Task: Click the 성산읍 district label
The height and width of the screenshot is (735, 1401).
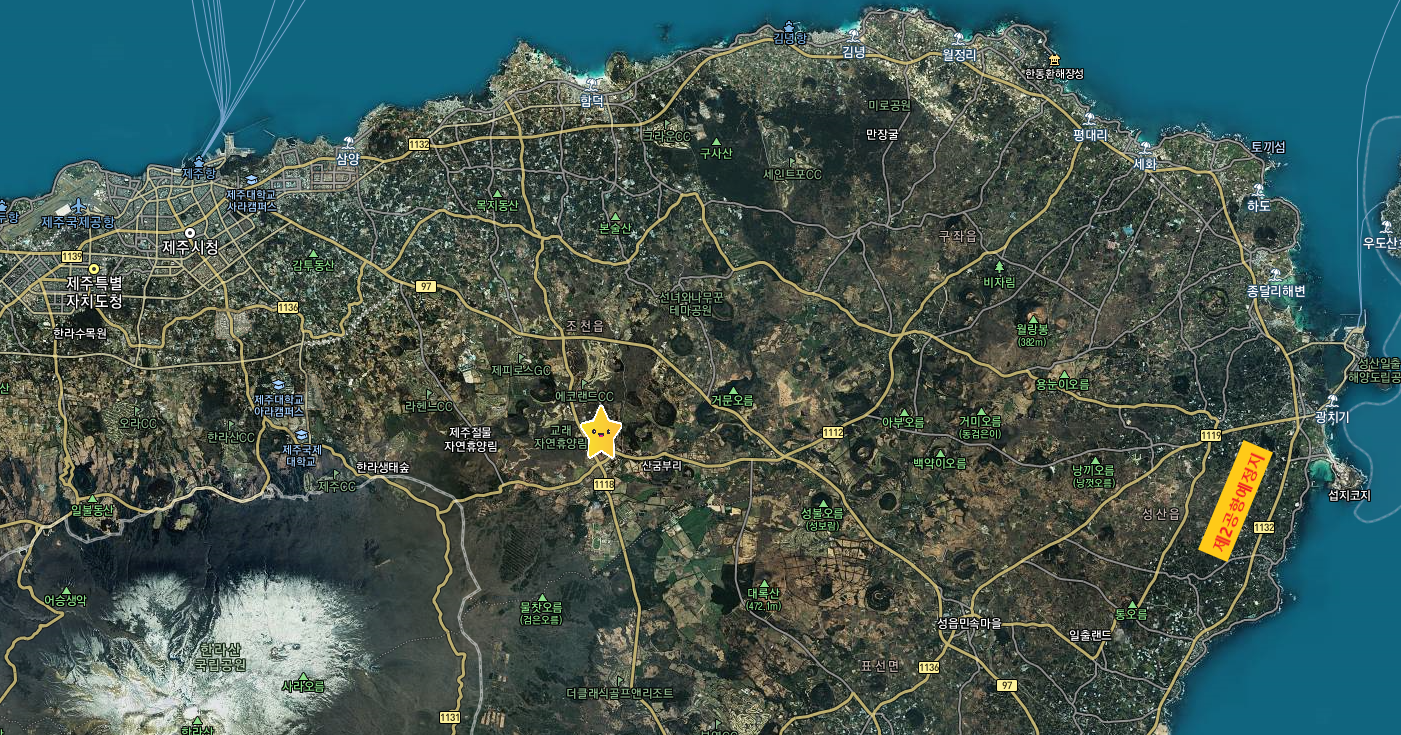Action: coord(1161,513)
